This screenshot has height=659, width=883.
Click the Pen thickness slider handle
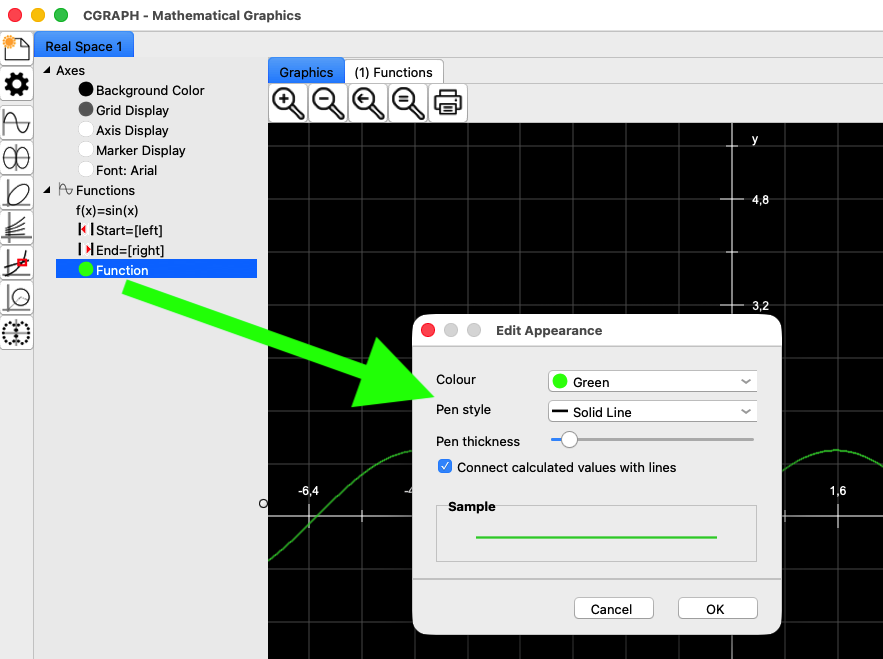[569, 439]
